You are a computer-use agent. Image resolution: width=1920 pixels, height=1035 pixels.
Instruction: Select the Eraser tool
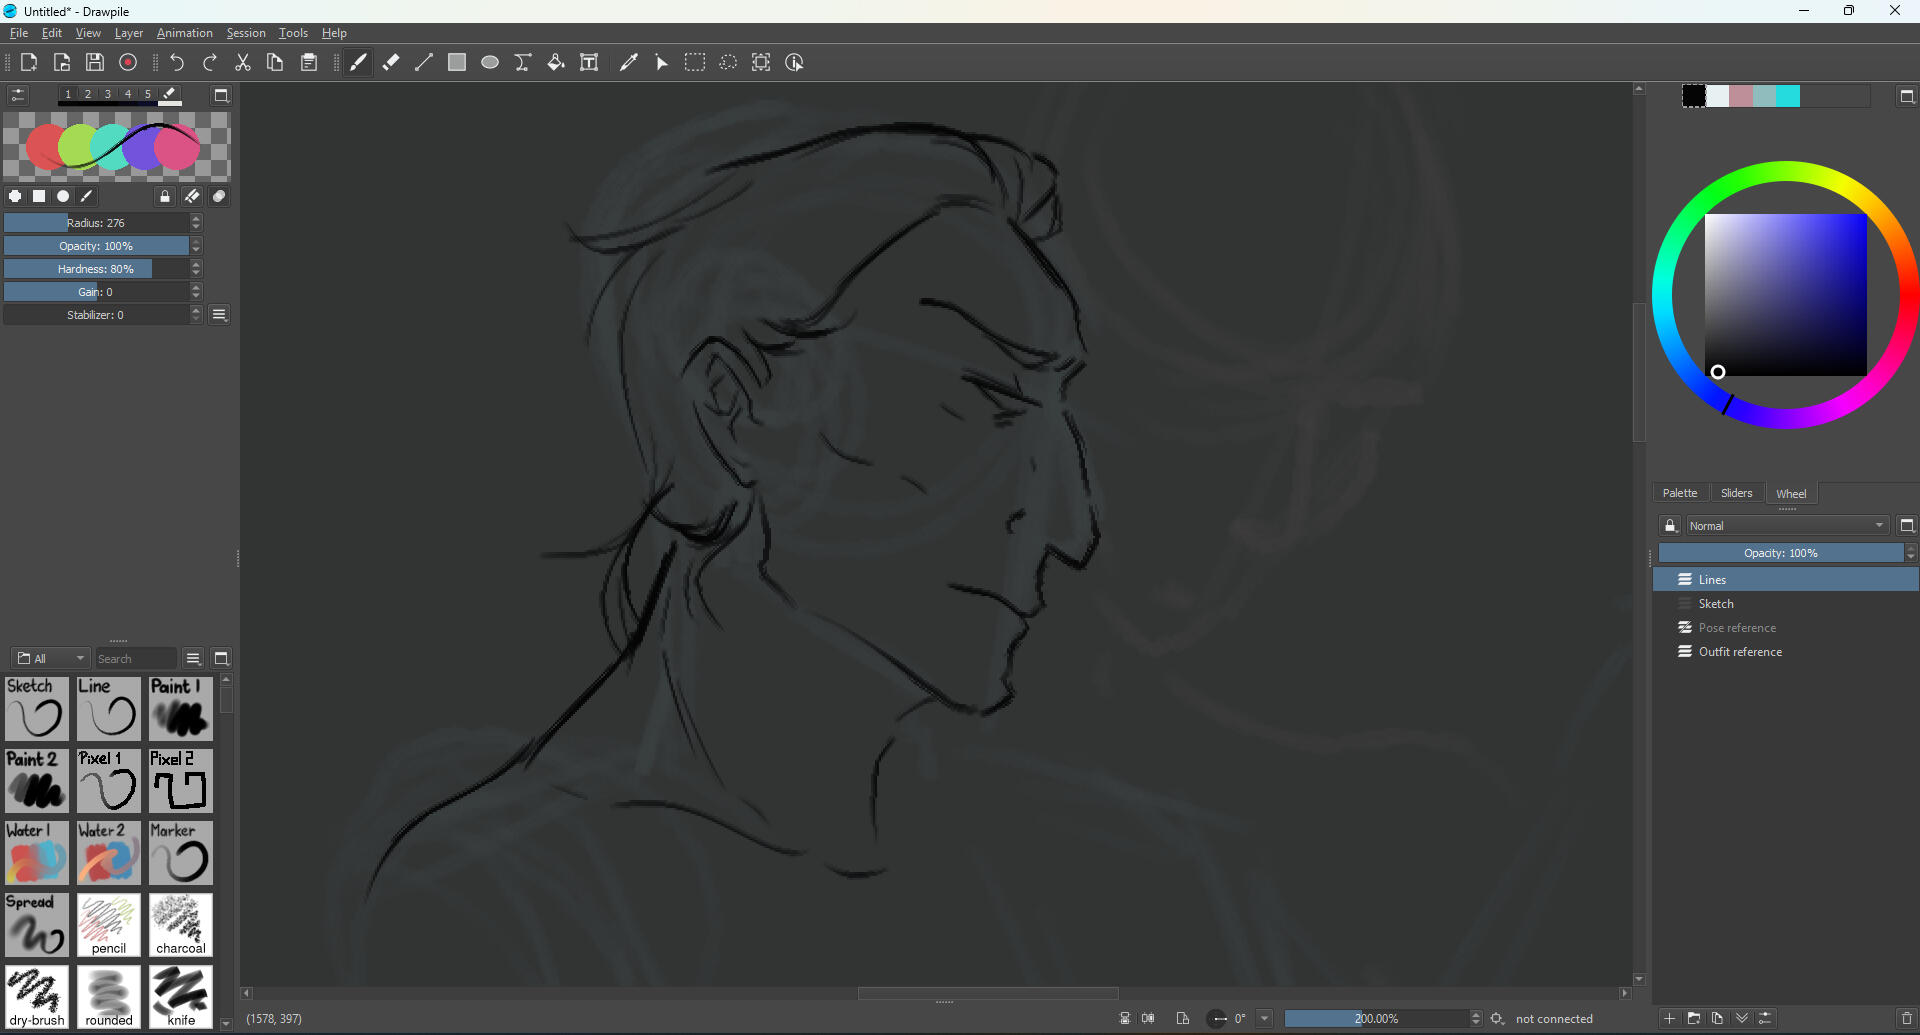click(x=390, y=62)
